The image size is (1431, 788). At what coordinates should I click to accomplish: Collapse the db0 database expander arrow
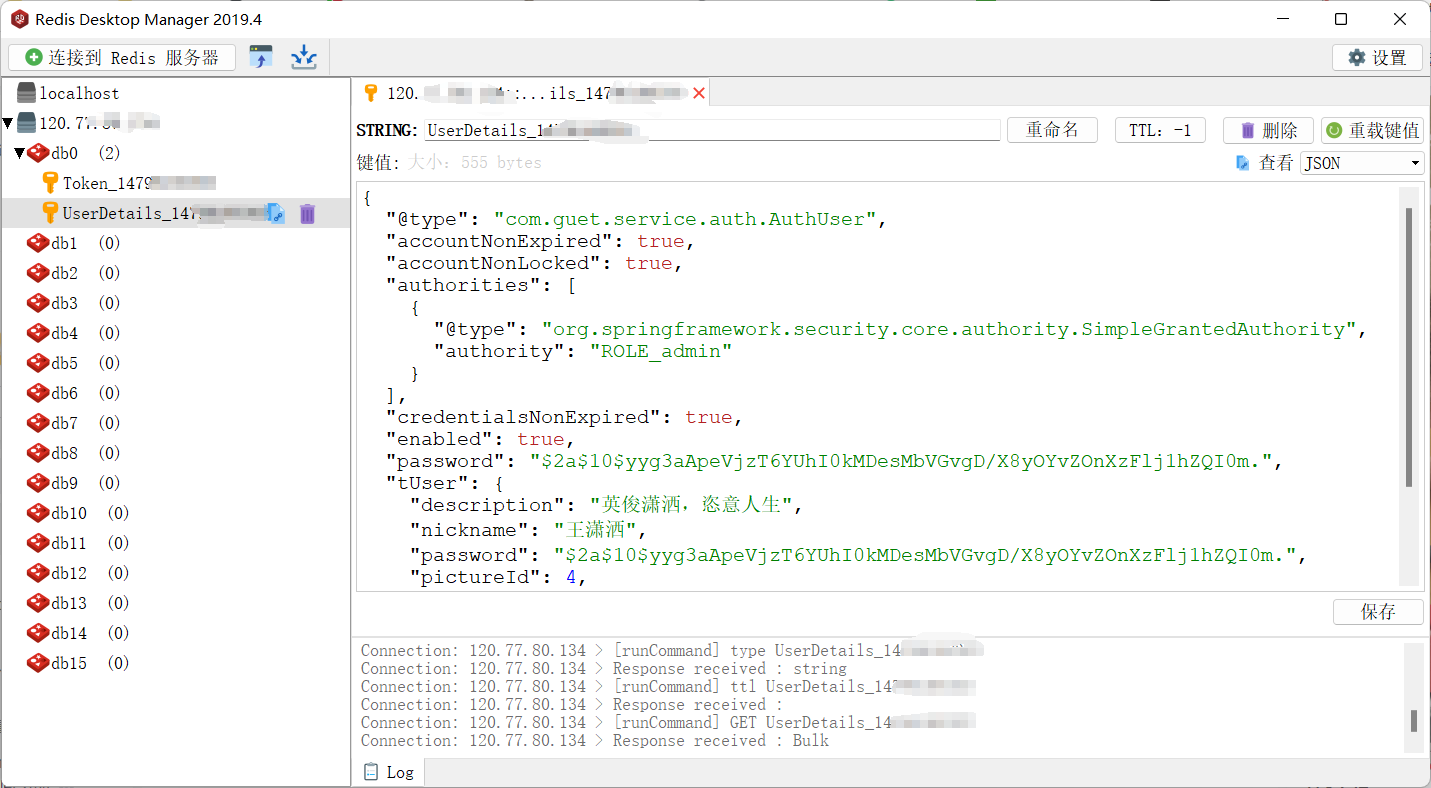point(19,153)
